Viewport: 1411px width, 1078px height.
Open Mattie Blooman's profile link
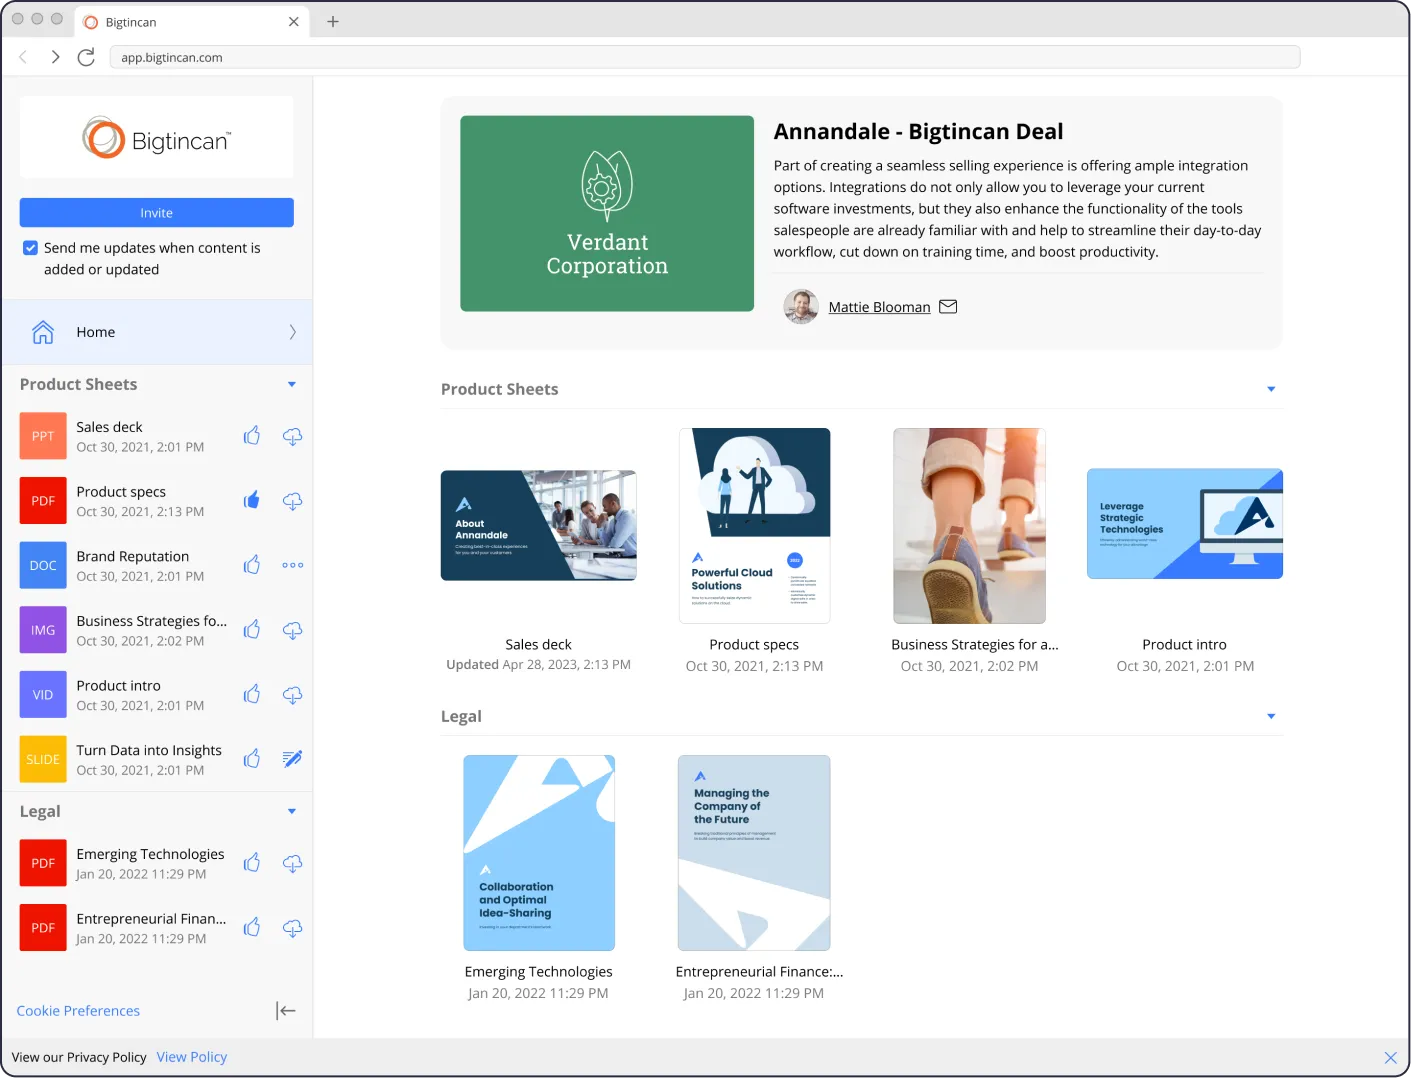[879, 307]
